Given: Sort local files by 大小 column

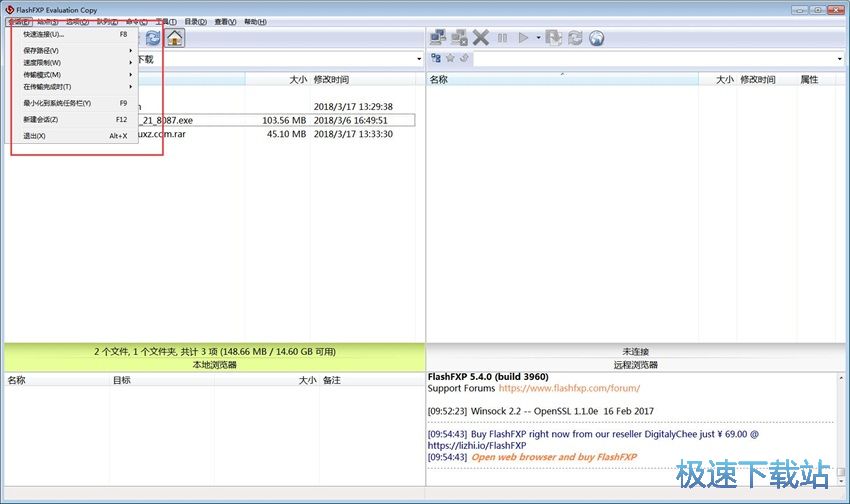Looking at the screenshot, I should tap(277, 80).
